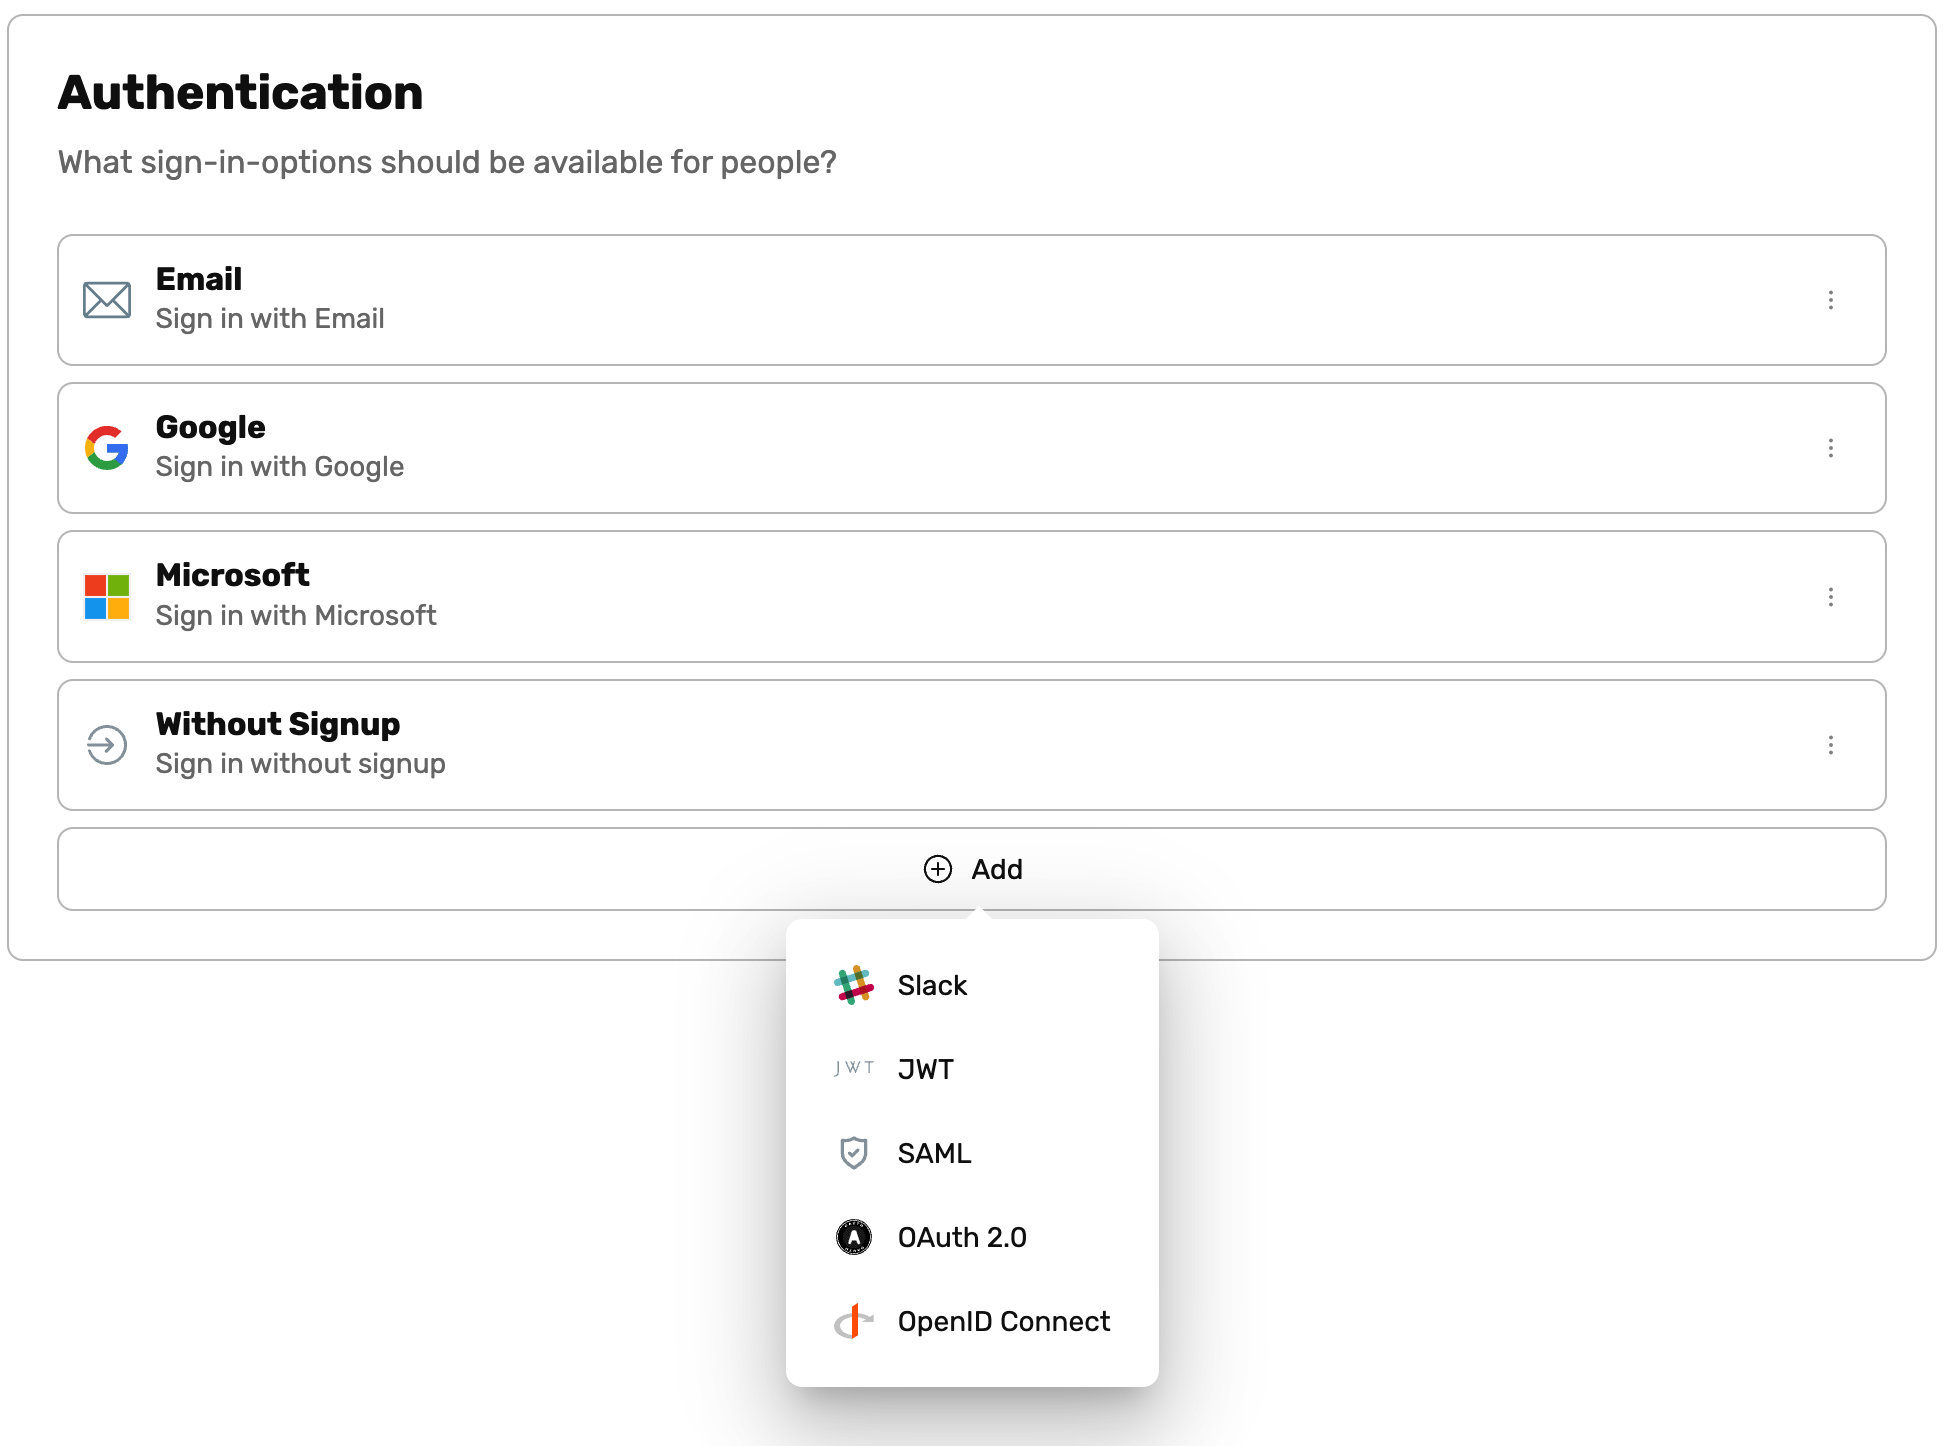Viewport: 1950px width, 1446px height.
Task: Click the SAML shield icon
Action: 853,1152
